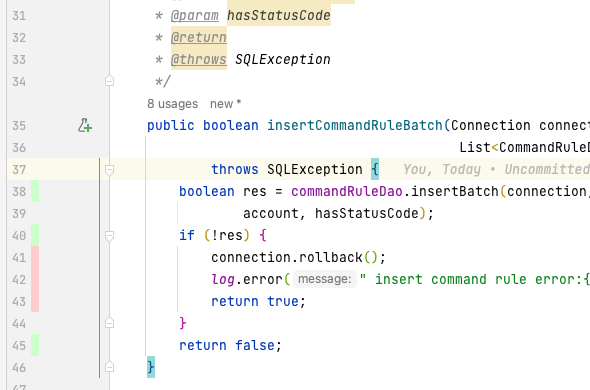This screenshot has height=390, width=590.
Task: Collapse the if block fold at line 40
Action: point(109,236)
